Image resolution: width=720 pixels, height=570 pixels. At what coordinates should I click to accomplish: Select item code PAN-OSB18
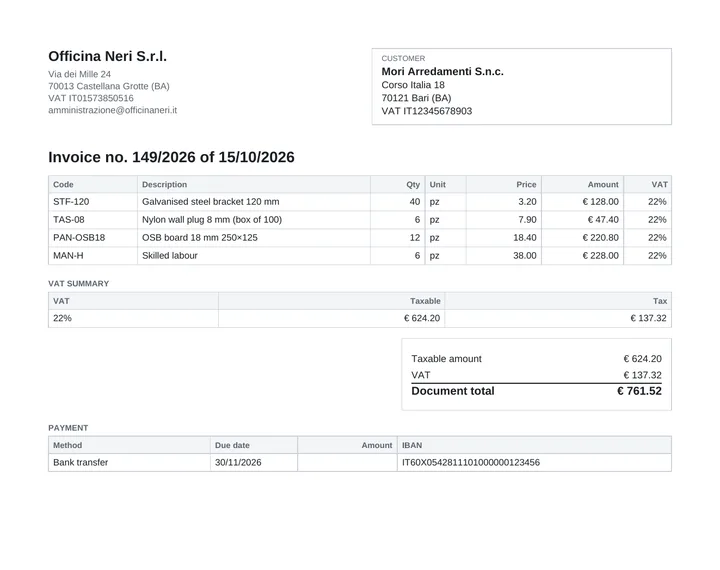(79, 237)
